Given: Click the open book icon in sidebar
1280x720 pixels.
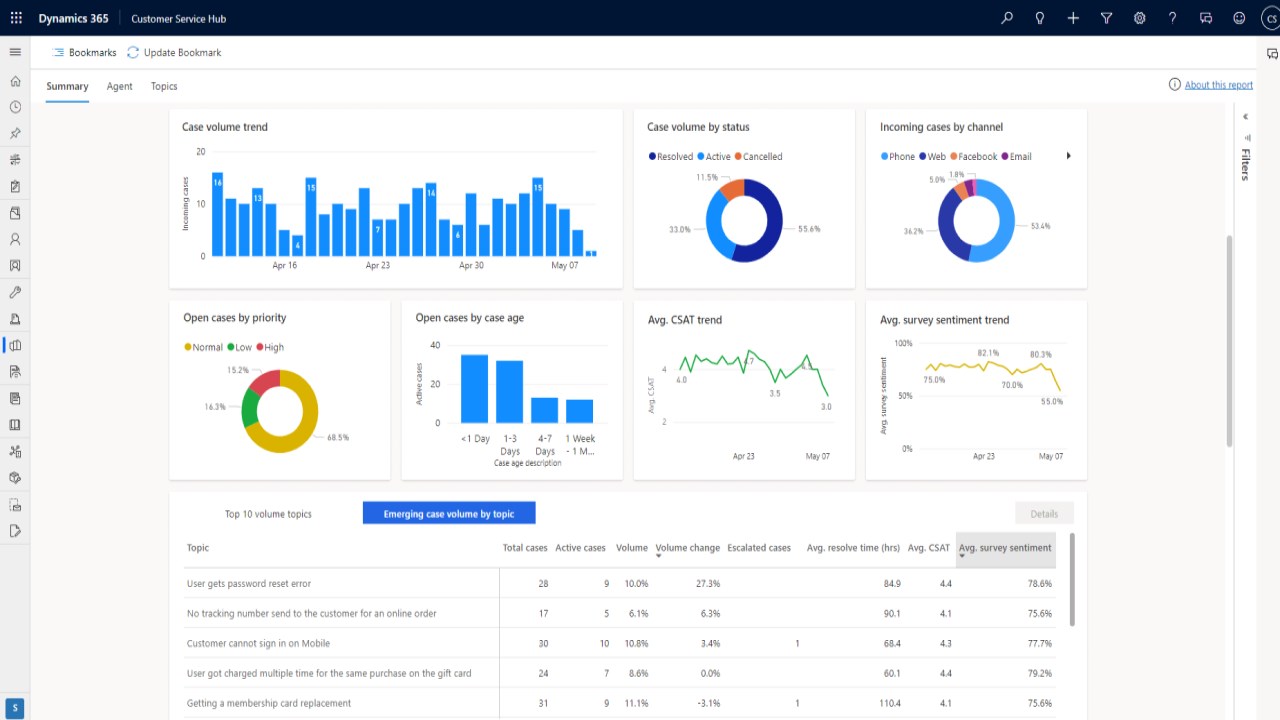Looking at the screenshot, I should [x=15, y=425].
